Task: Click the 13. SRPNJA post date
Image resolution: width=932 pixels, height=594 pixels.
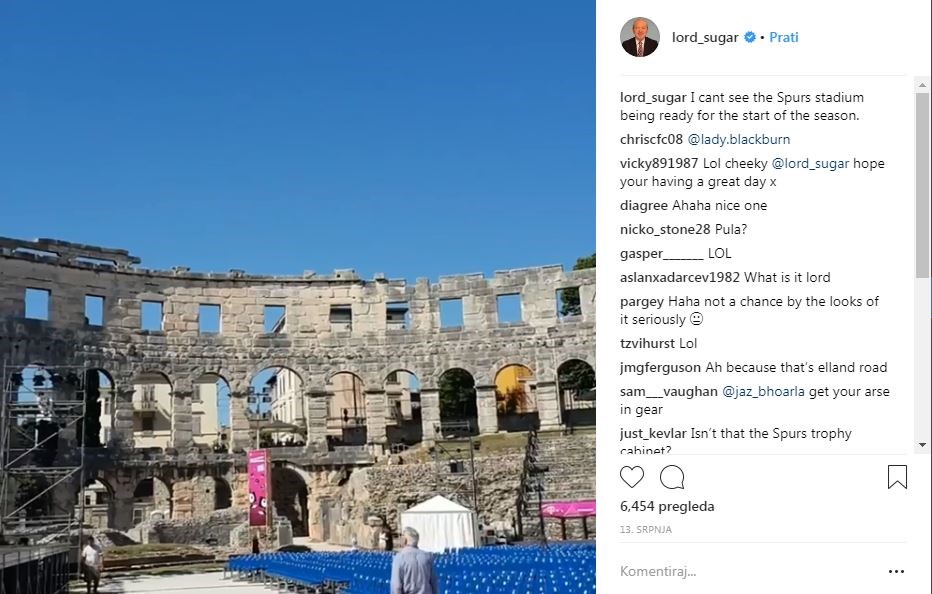Action: click(x=646, y=529)
